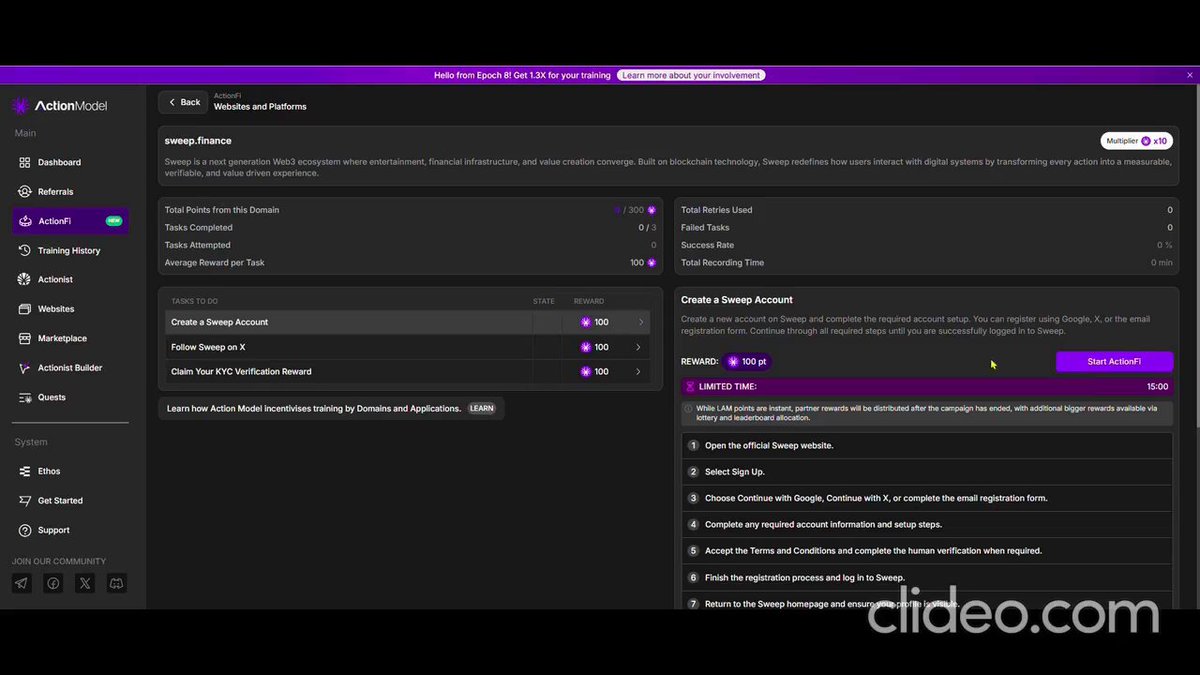Click the Actionist Builder icon

pos(25,368)
